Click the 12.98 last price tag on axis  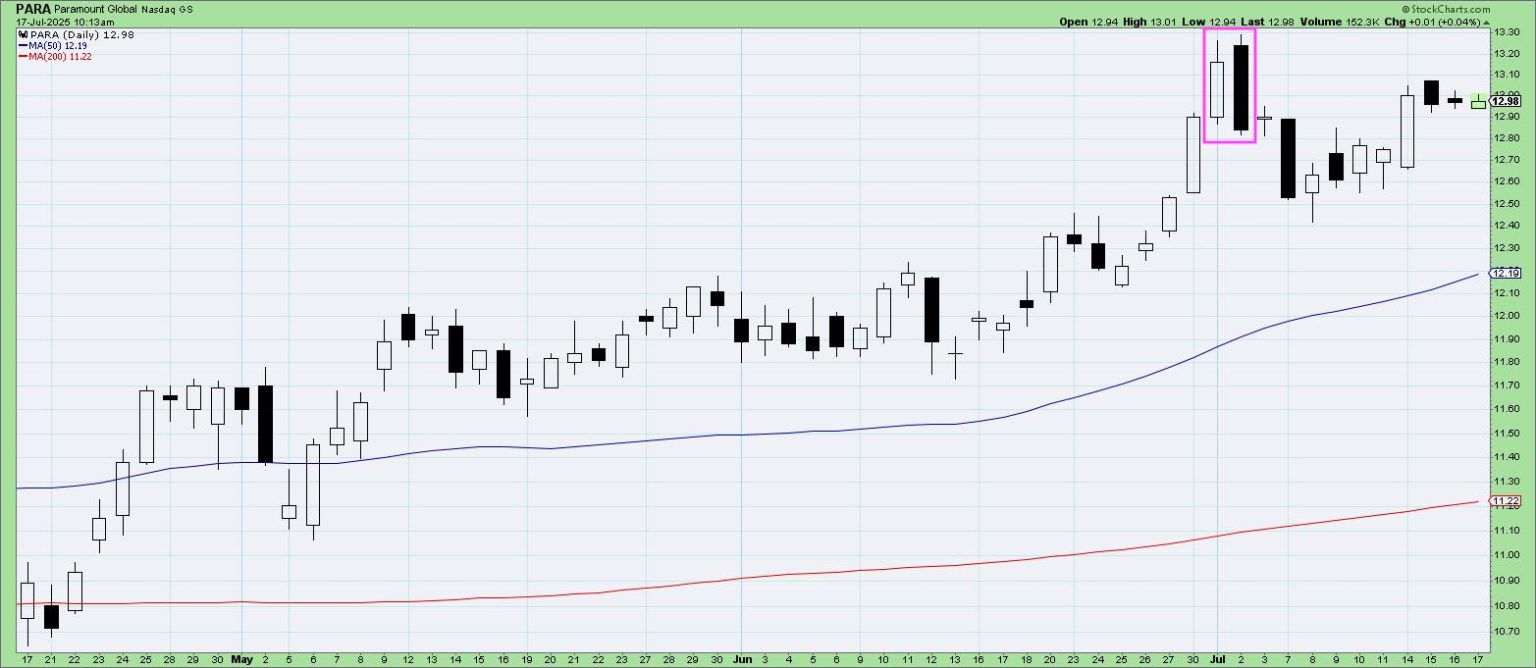click(1504, 100)
